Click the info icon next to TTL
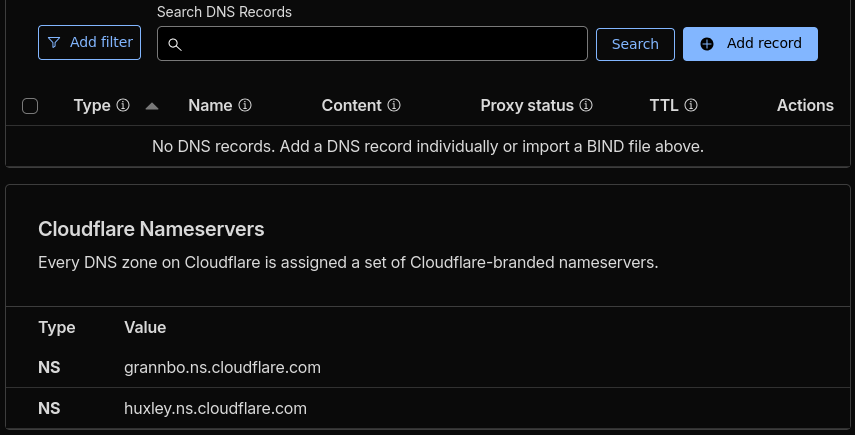 (x=691, y=105)
